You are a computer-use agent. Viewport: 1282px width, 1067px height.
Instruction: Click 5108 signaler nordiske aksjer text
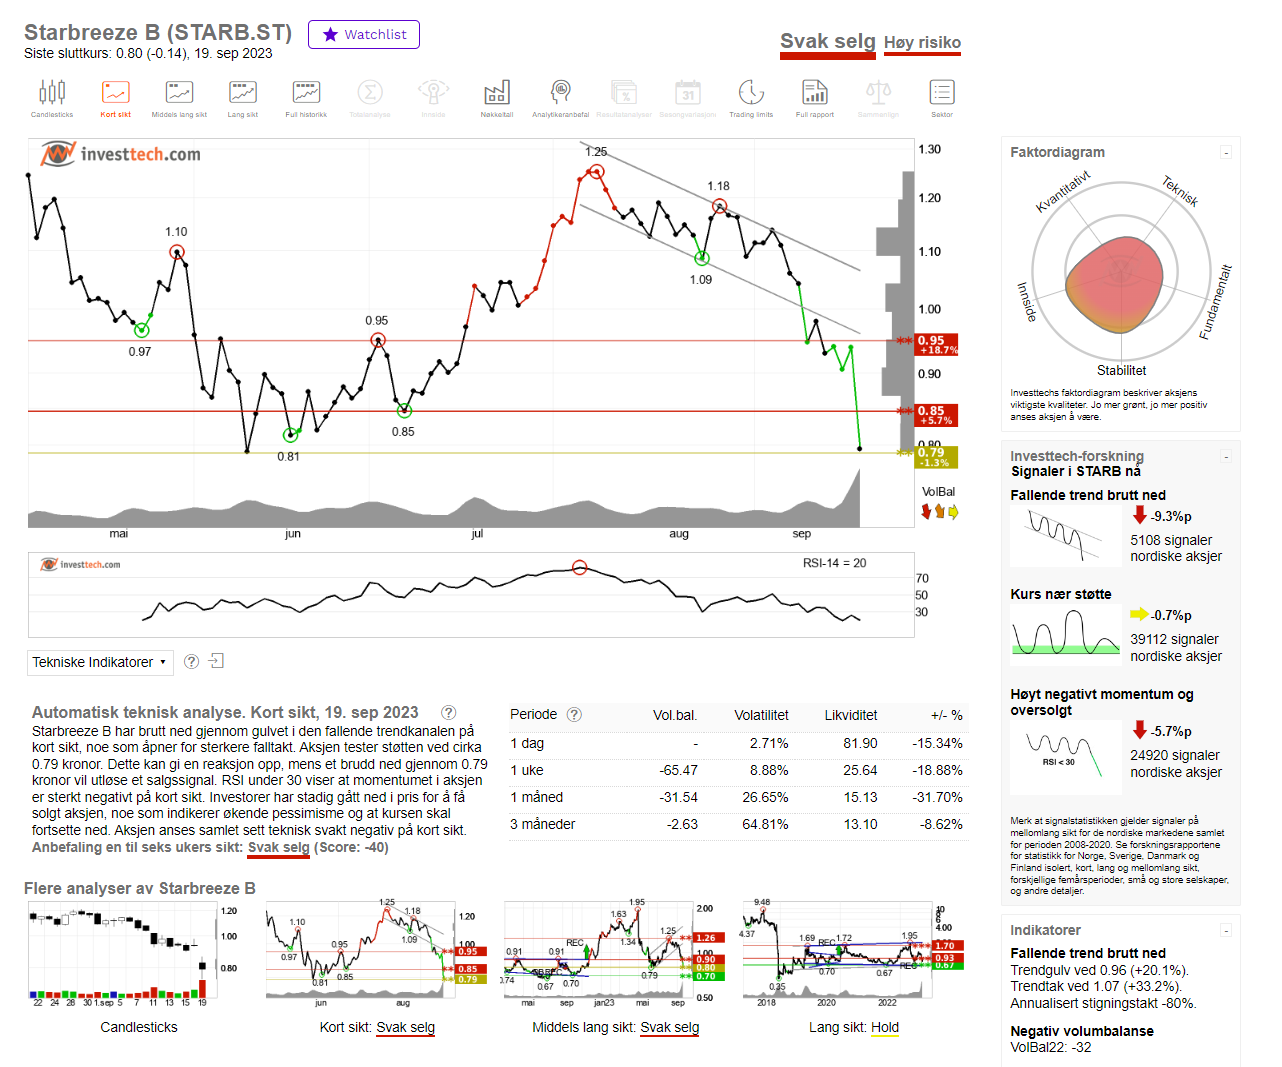point(1176,548)
